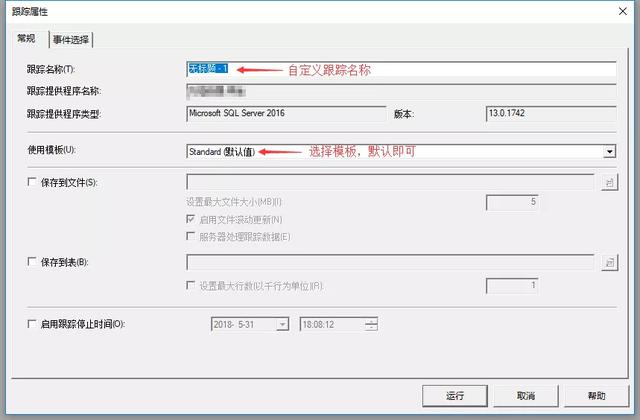The width and height of the screenshot is (640, 420).
Task: Open the stop date 2018-5-31 dropdown
Action: [282, 324]
